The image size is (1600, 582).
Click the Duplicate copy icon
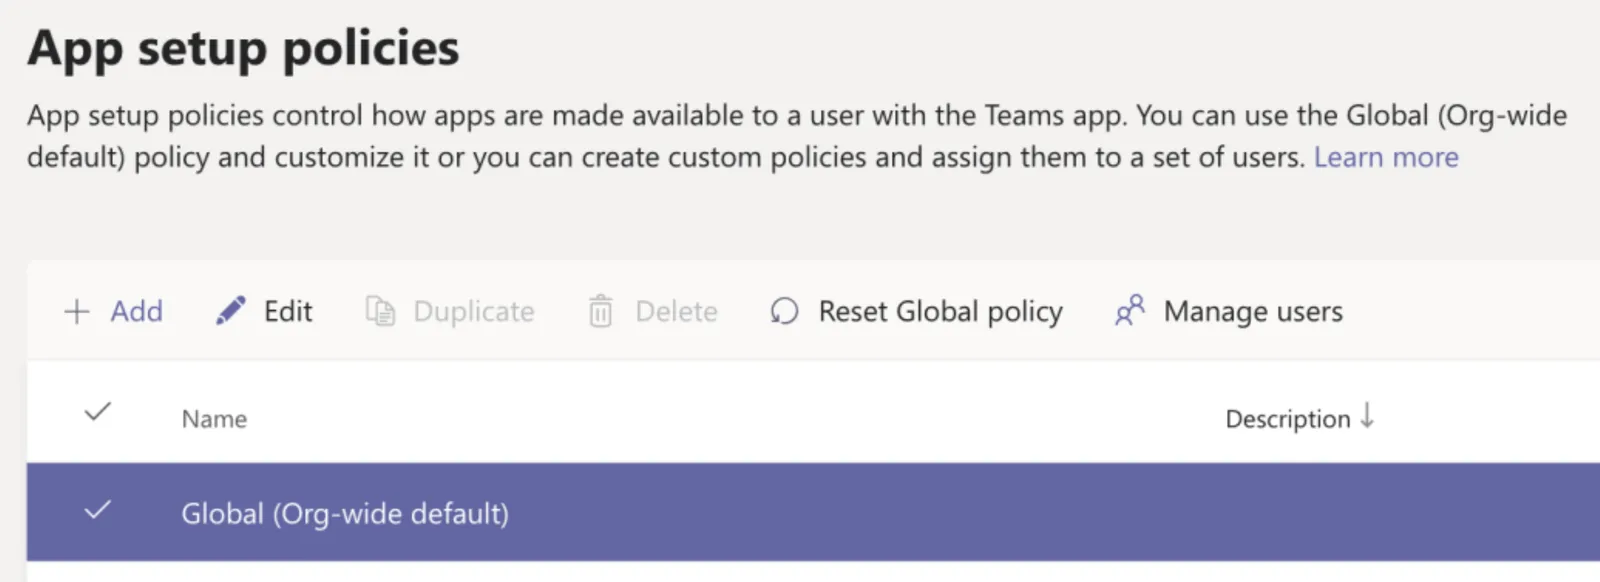click(x=380, y=311)
